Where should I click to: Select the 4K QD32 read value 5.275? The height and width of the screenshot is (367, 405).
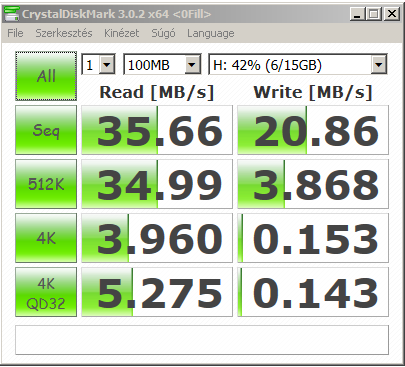tap(157, 292)
